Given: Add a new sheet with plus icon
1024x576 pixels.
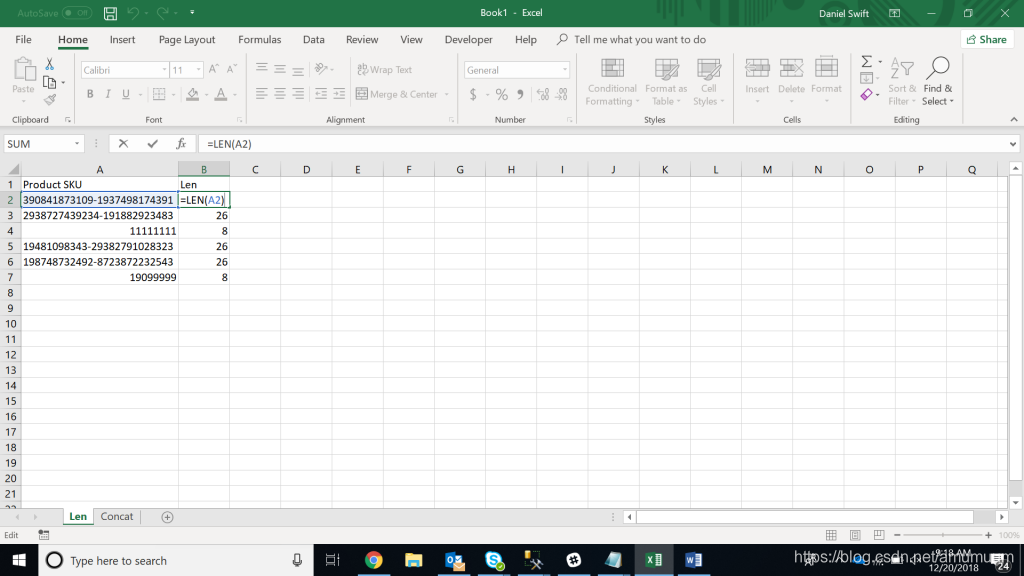Looking at the screenshot, I should coord(167,517).
